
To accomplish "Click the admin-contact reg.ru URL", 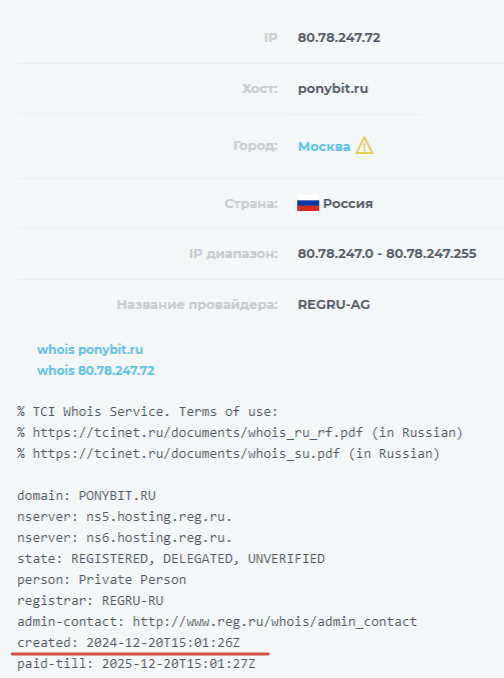I will tap(274, 622).
